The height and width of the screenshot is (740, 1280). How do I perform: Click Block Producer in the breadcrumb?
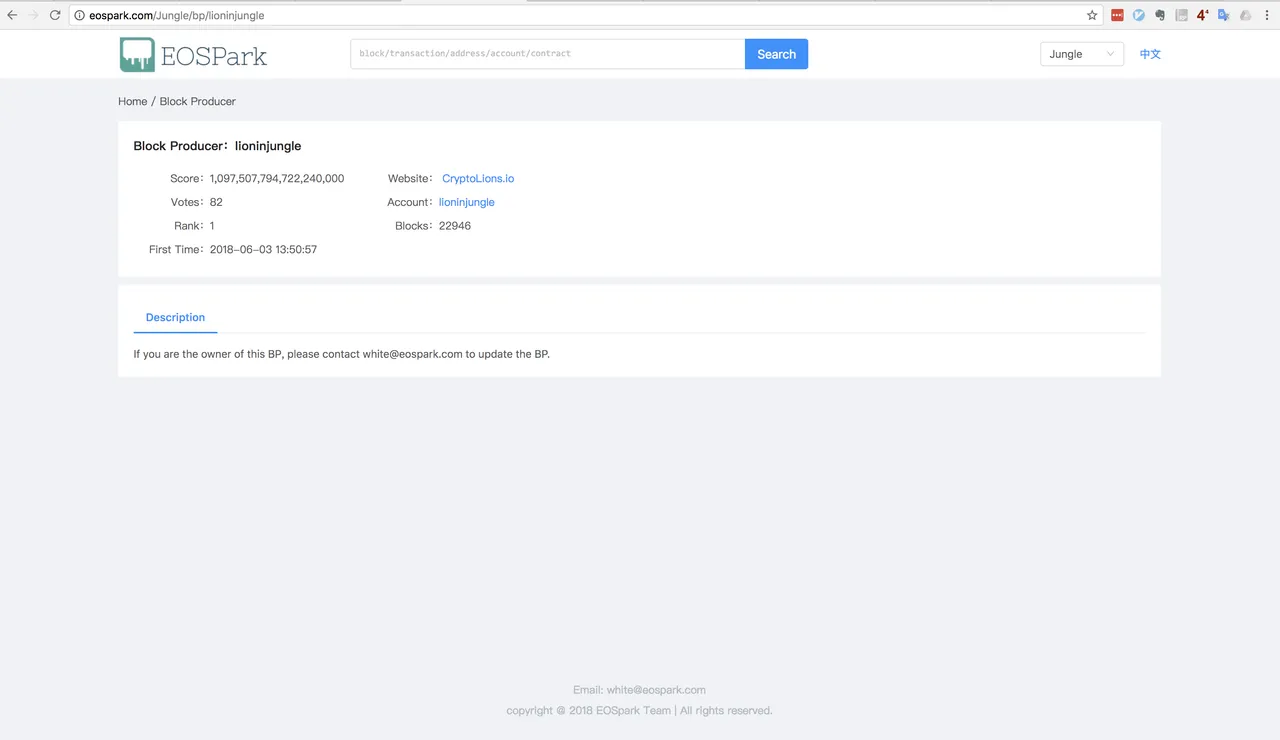(198, 101)
